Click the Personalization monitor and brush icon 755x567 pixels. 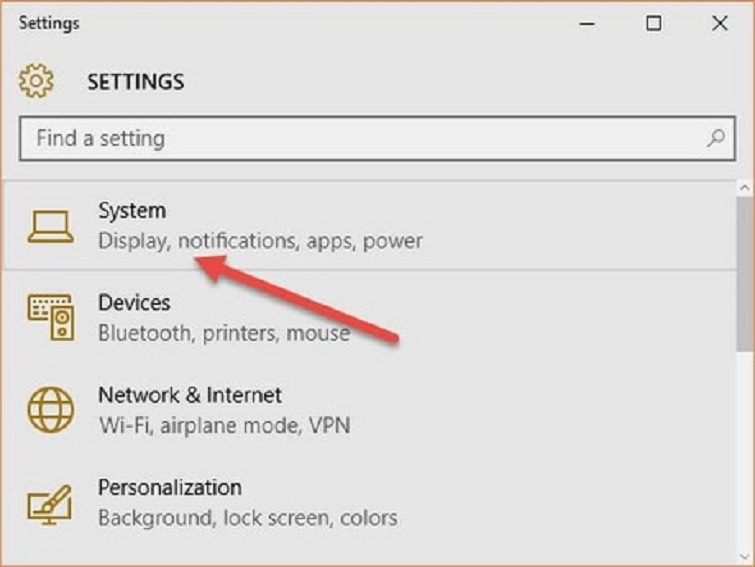[x=50, y=502]
